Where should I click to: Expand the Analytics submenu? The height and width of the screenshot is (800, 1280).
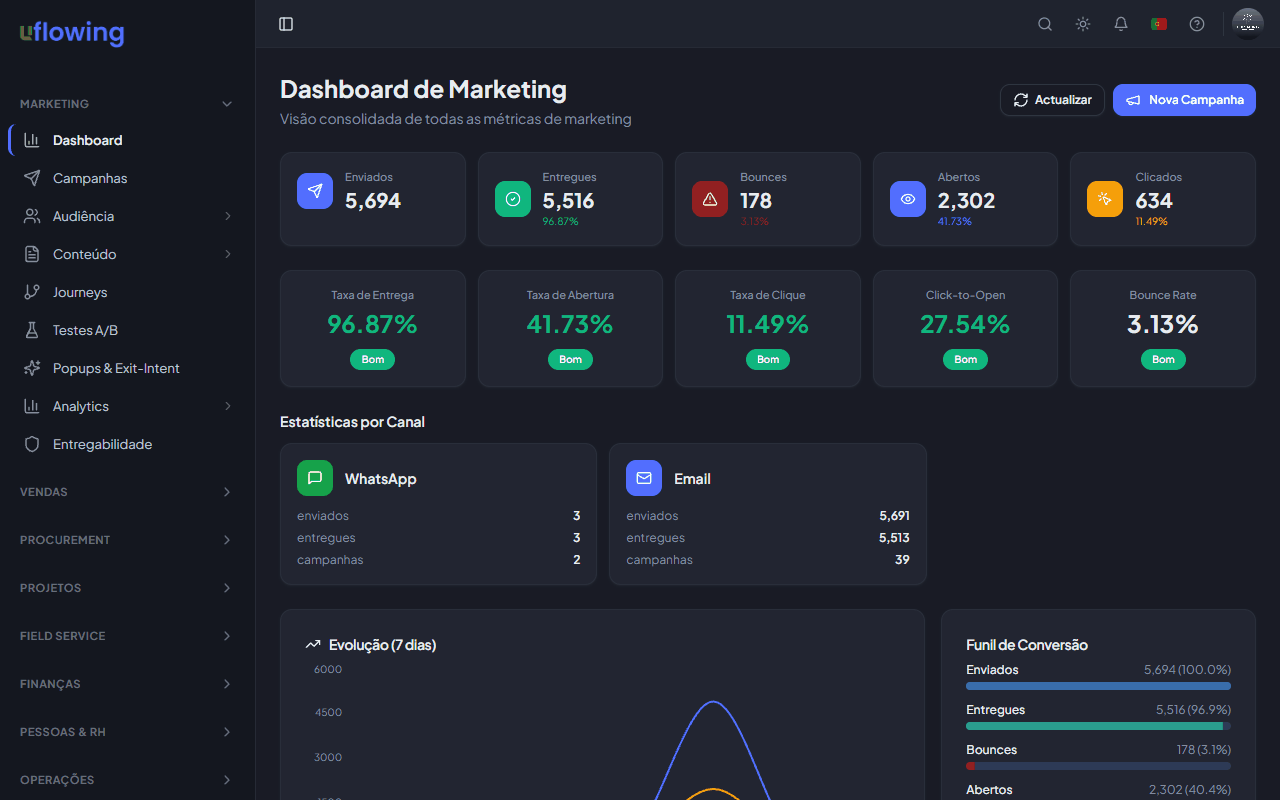click(x=227, y=405)
